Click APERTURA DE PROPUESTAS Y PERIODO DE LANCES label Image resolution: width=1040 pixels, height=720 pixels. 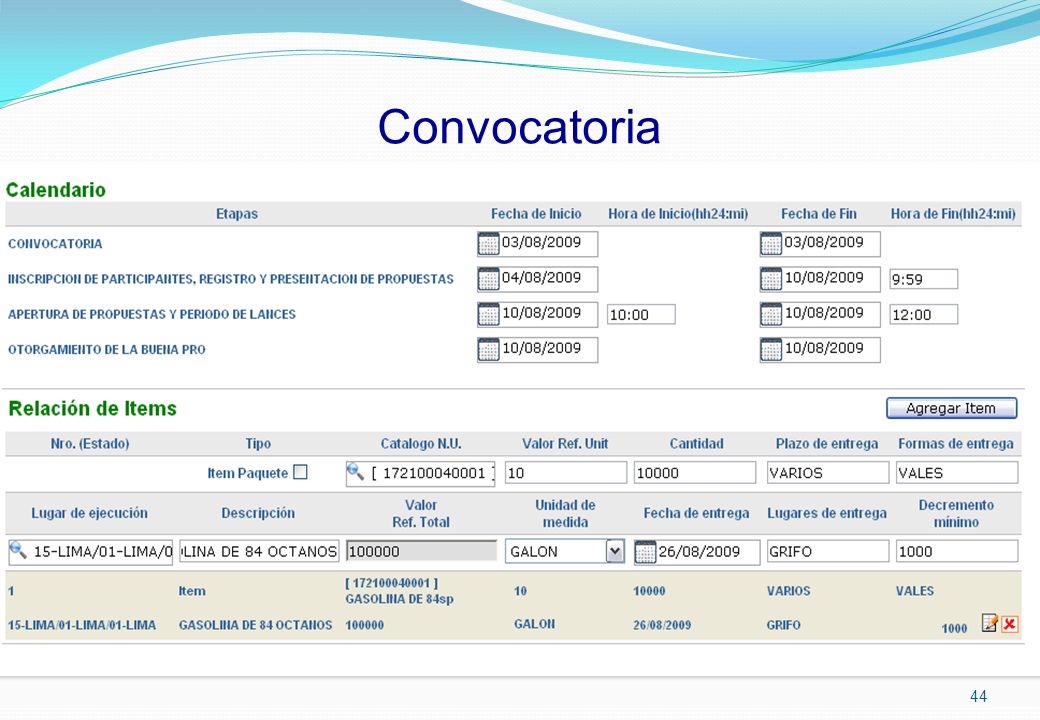click(152, 314)
